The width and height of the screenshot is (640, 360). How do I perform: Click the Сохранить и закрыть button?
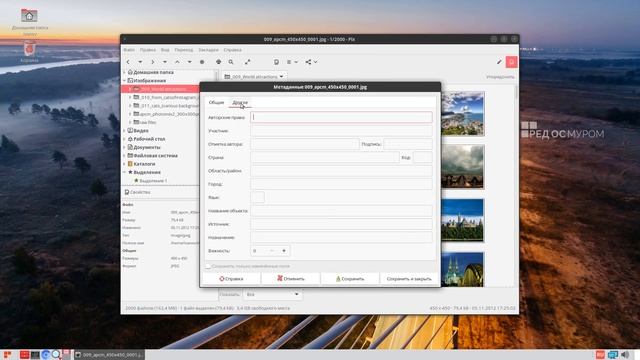click(409, 279)
